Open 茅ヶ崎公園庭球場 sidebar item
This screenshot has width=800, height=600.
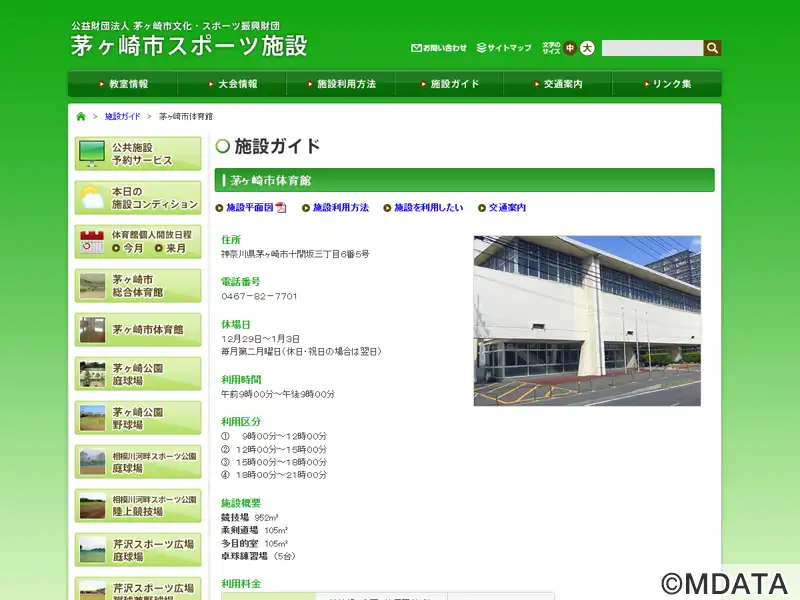138,374
